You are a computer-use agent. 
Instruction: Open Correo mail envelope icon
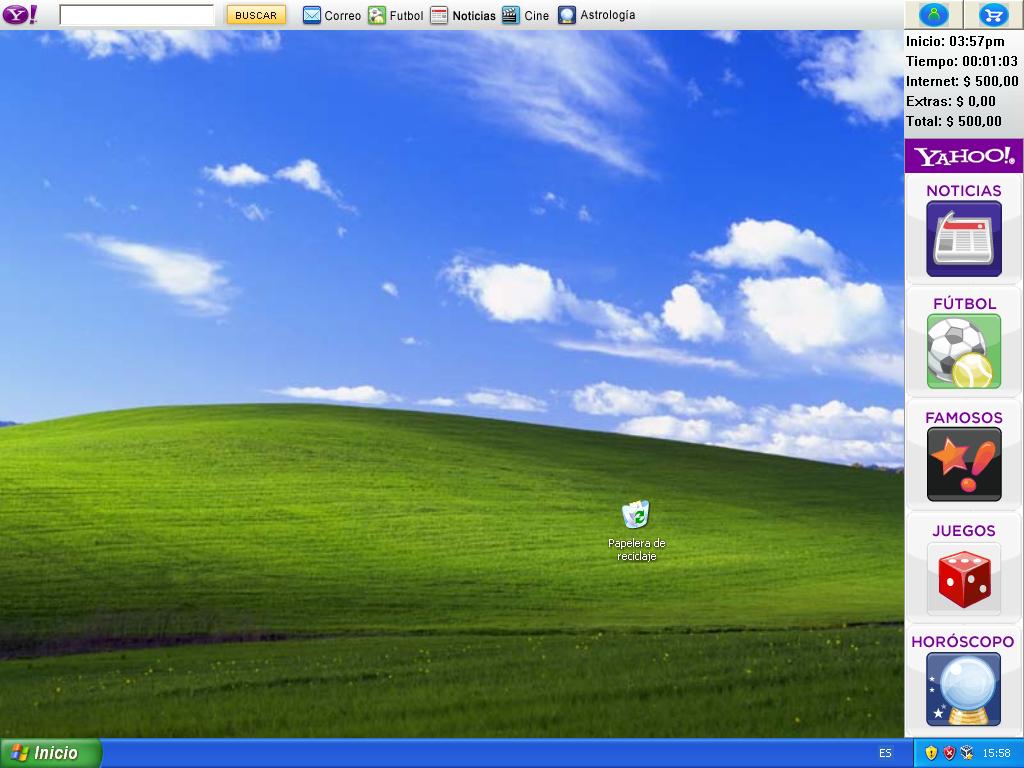(x=312, y=15)
